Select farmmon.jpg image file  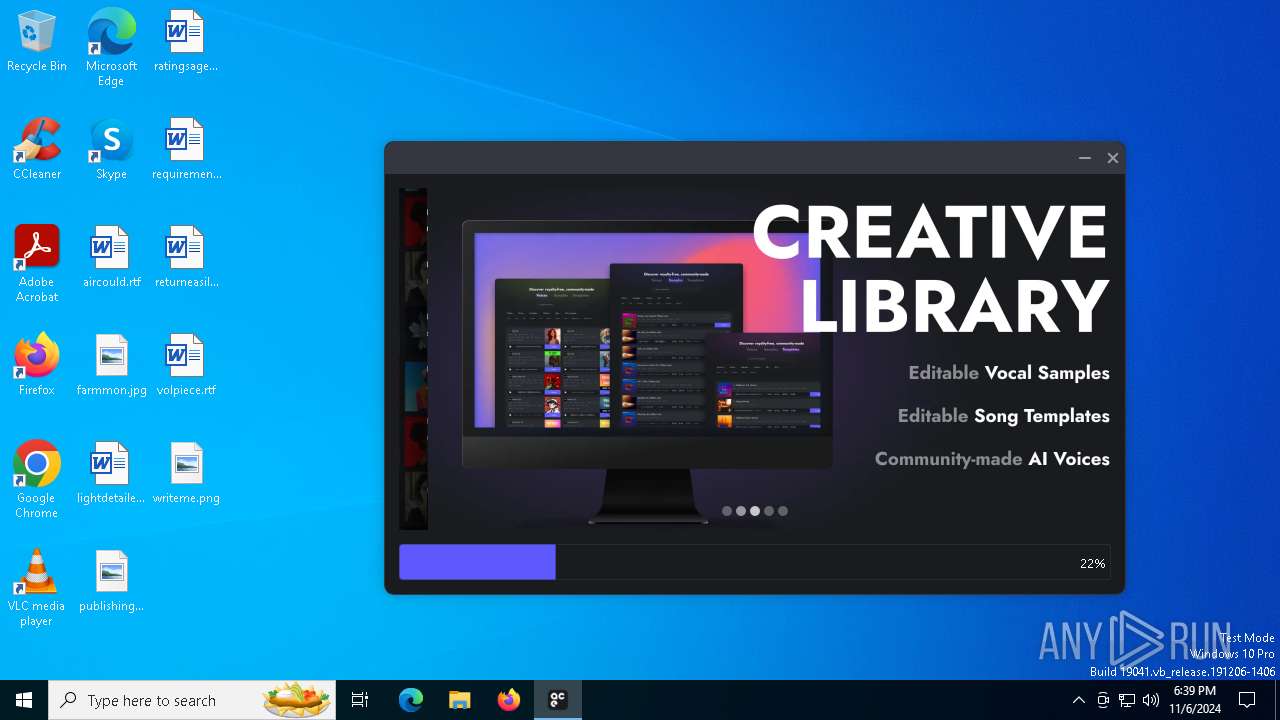pyautogui.click(x=111, y=366)
